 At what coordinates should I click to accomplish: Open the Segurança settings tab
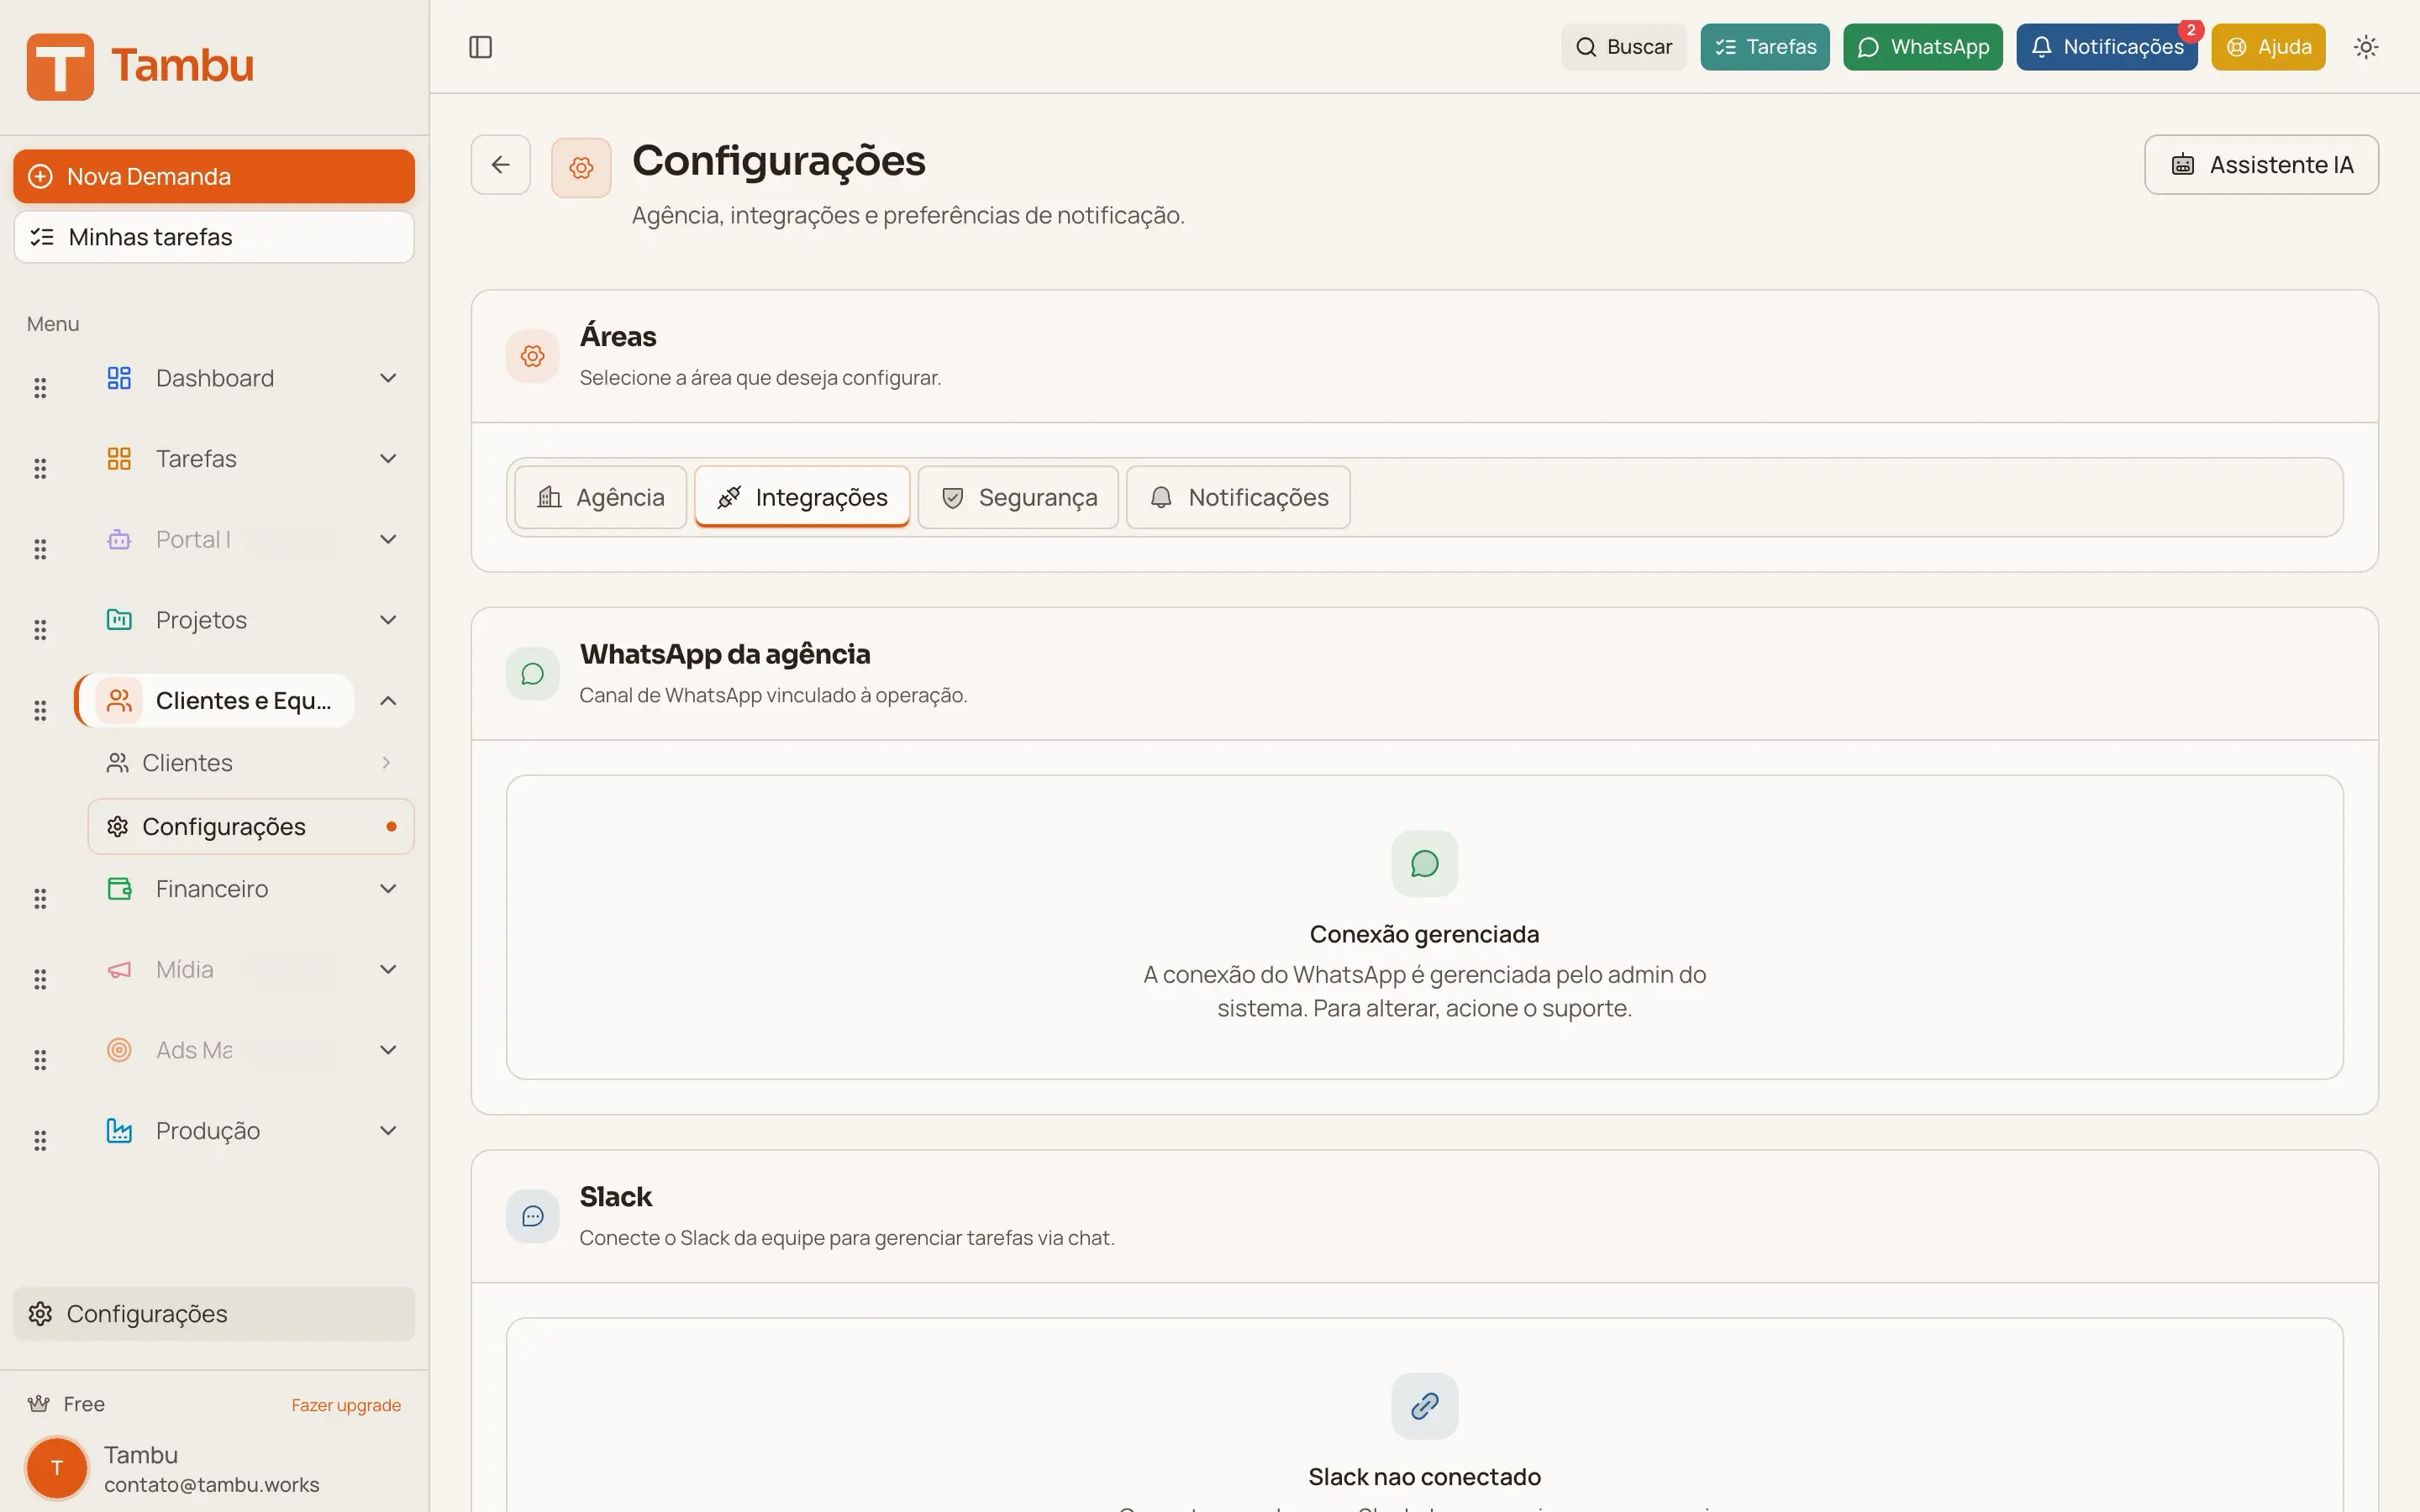point(1018,497)
